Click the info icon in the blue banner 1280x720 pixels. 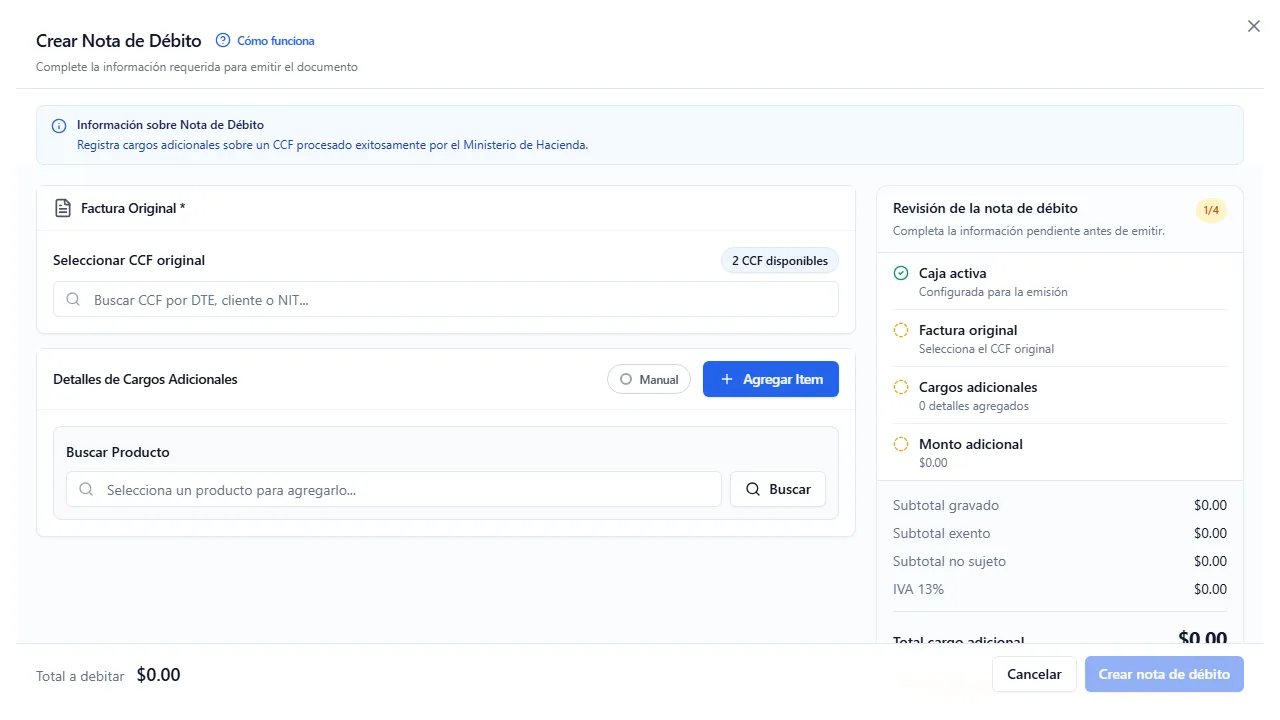[x=59, y=126]
